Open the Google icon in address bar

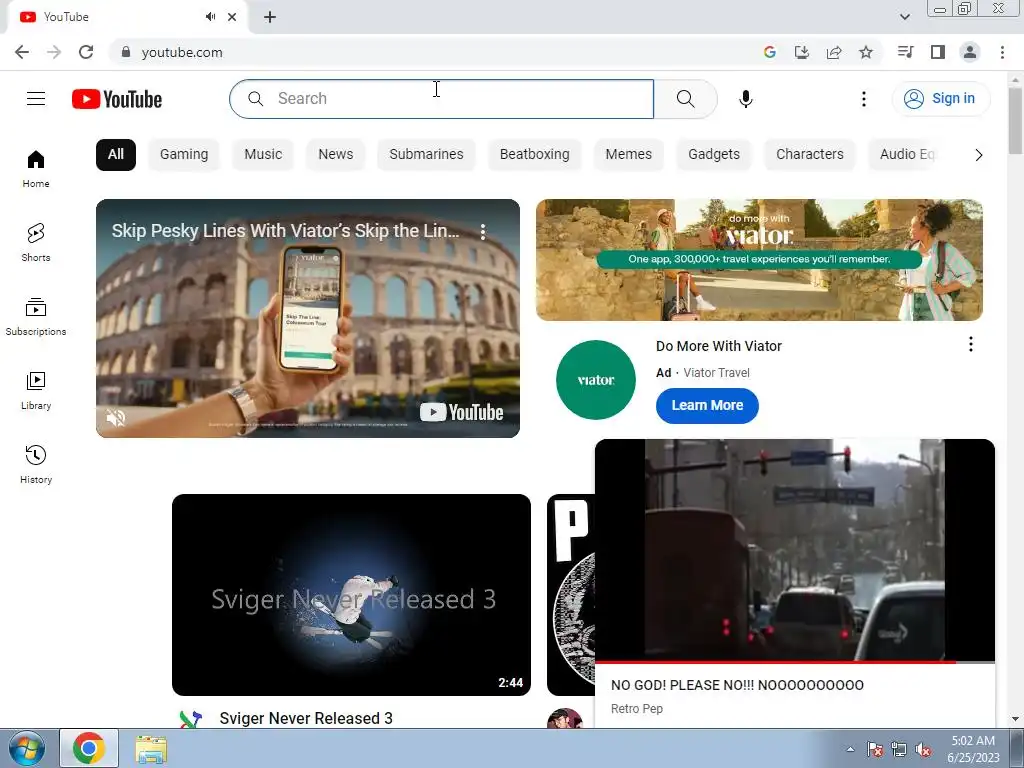(x=770, y=52)
